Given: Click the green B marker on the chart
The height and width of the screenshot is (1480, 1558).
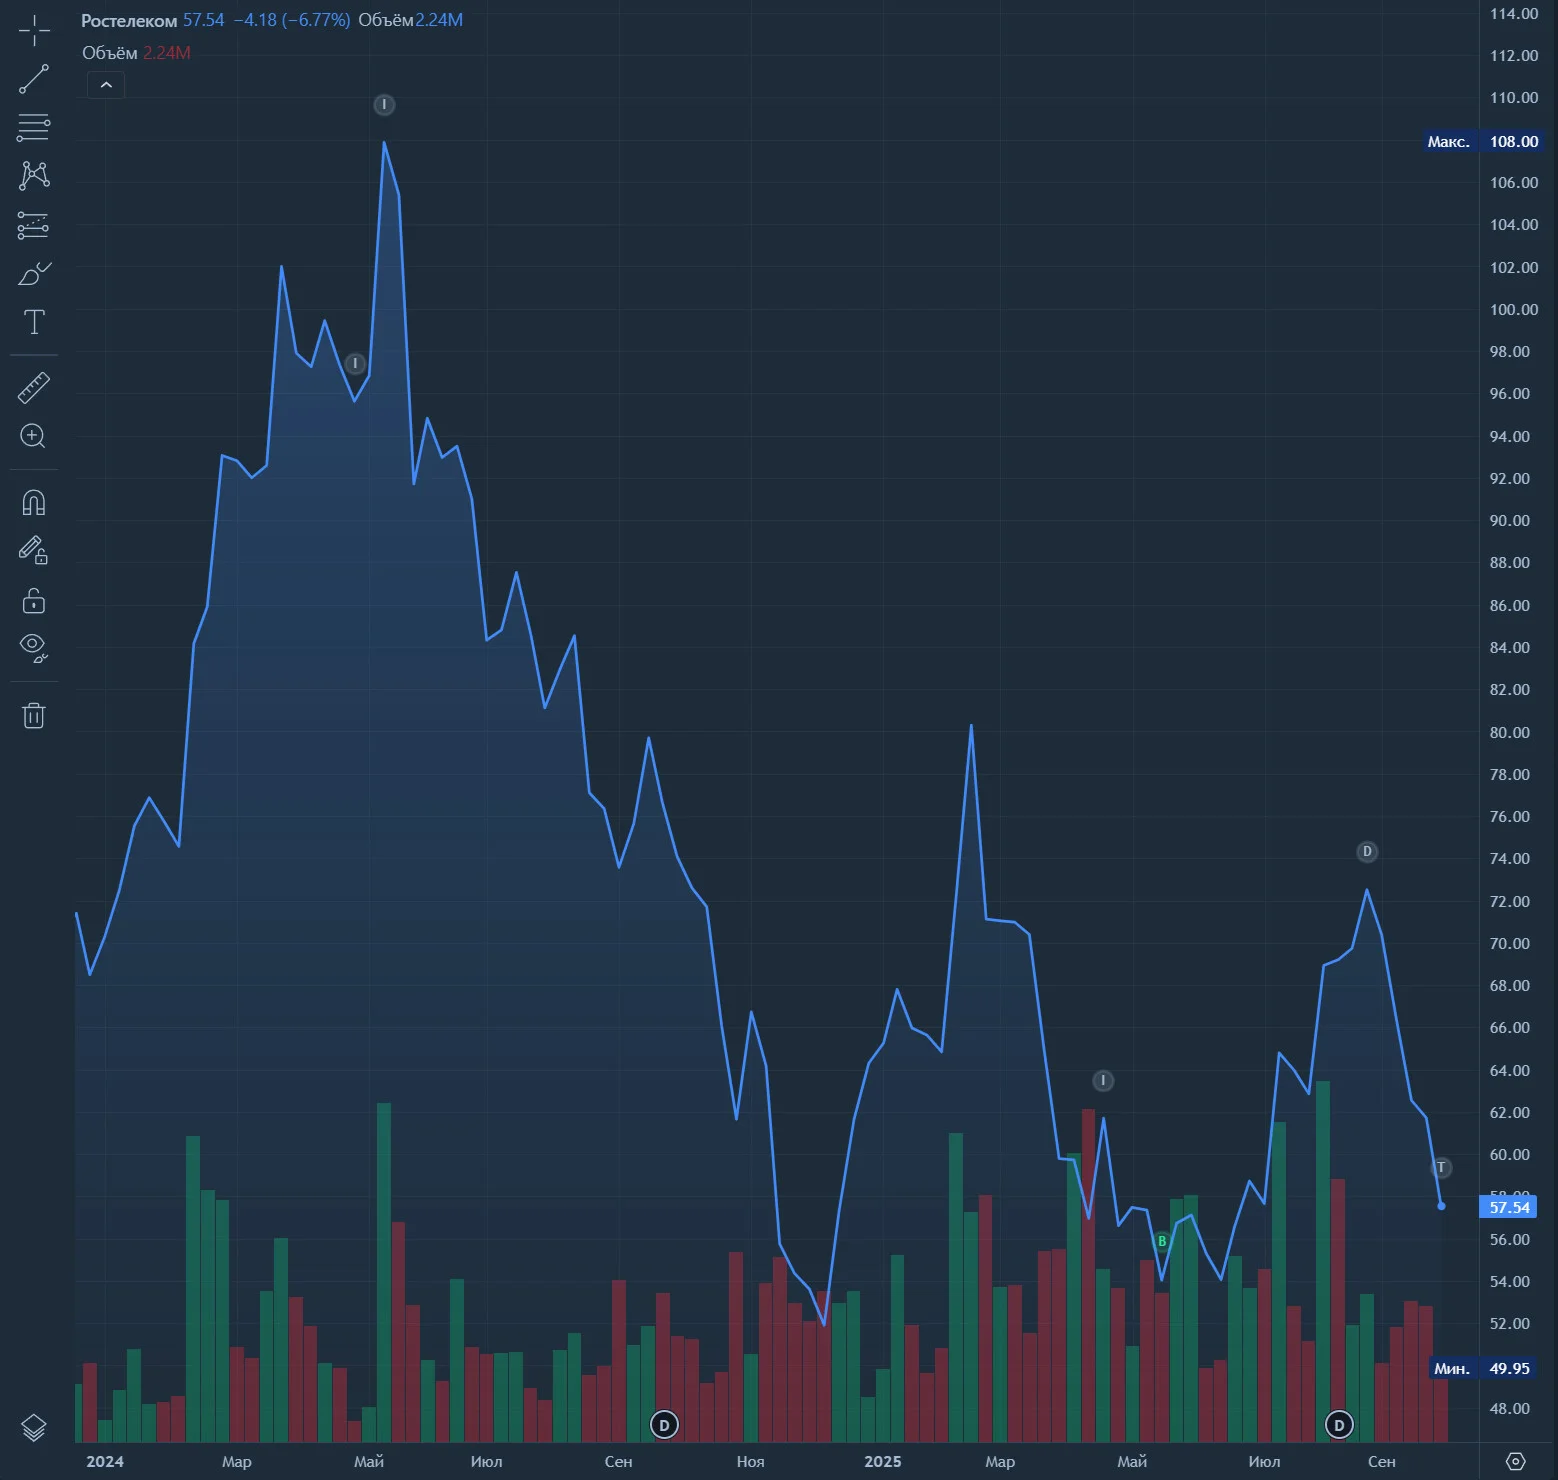Looking at the screenshot, I should 1162,1241.
